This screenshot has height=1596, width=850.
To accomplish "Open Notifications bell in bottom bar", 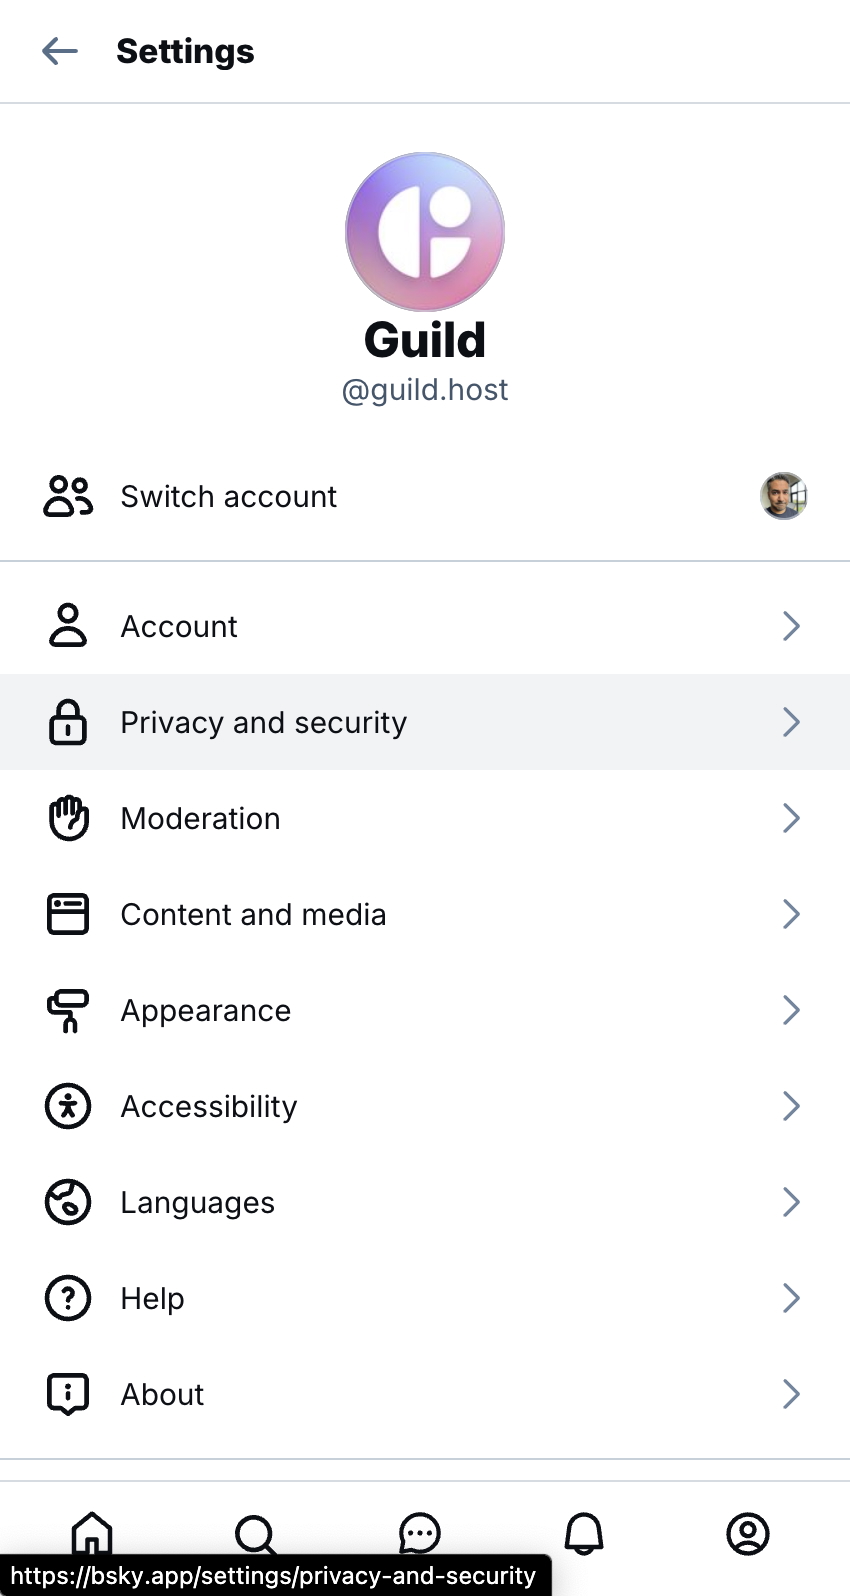I will point(584,1533).
